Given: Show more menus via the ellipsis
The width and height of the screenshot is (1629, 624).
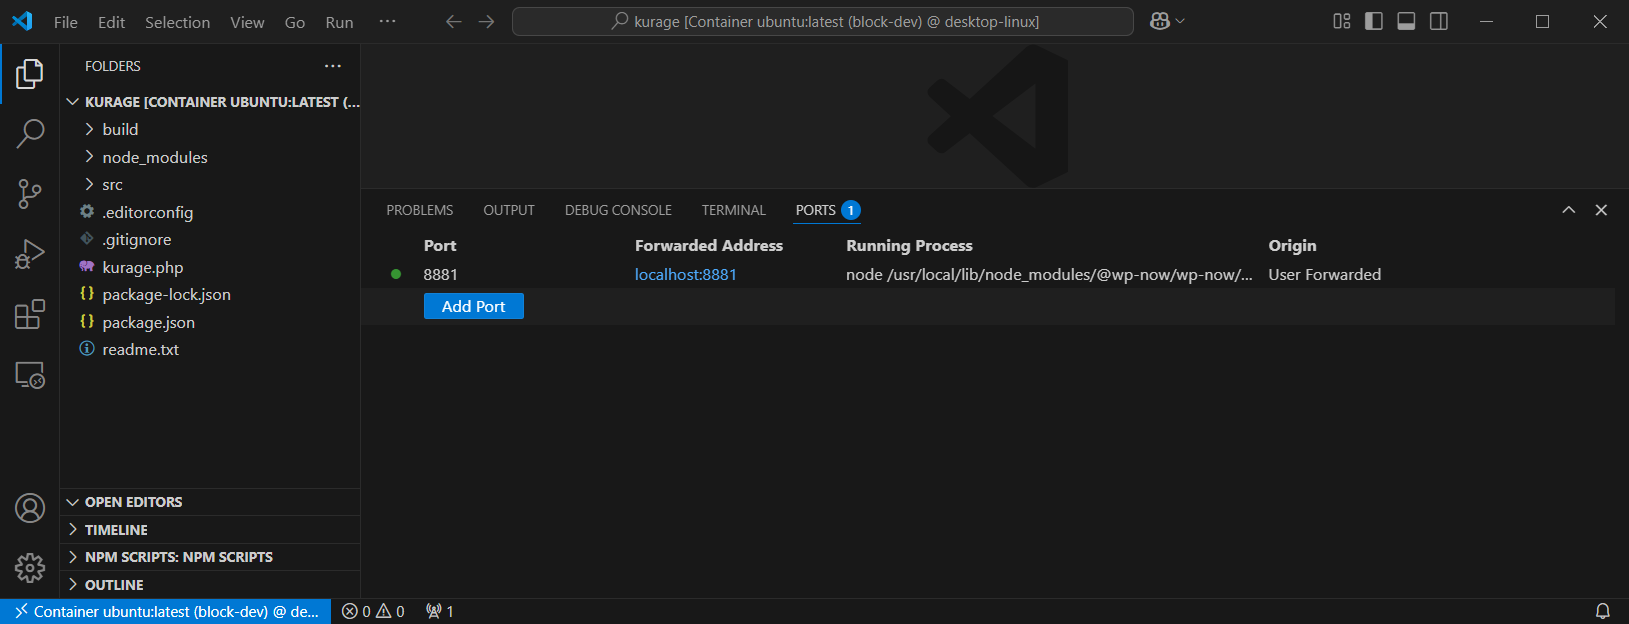Looking at the screenshot, I should (x=387, y=21).
